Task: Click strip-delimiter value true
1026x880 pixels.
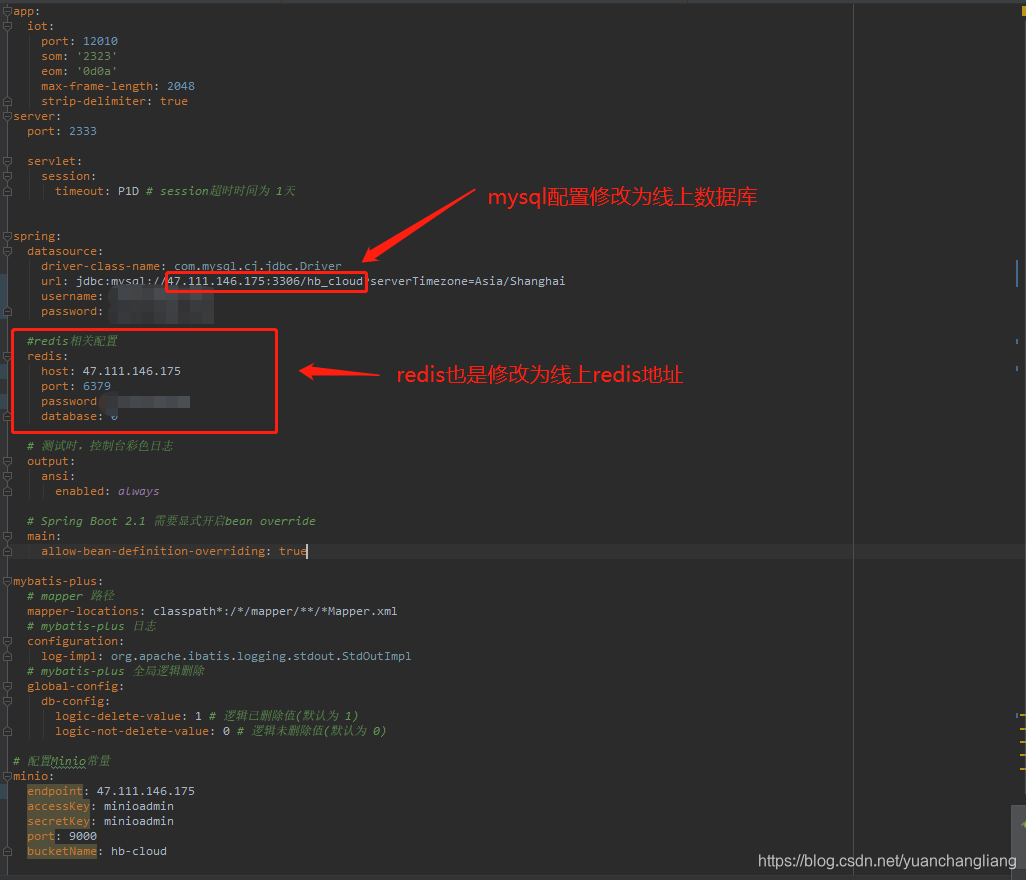Action: pyautogui.click(x=174, y=101)
